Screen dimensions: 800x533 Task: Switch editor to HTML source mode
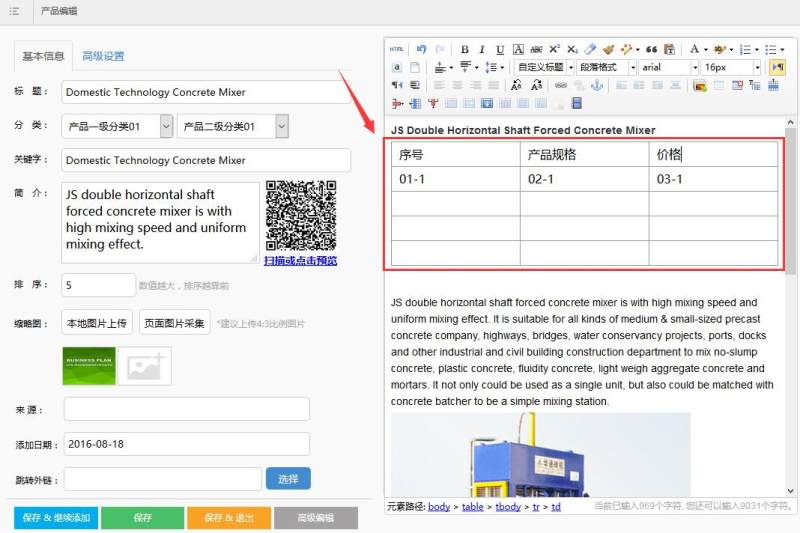point(397,49)
